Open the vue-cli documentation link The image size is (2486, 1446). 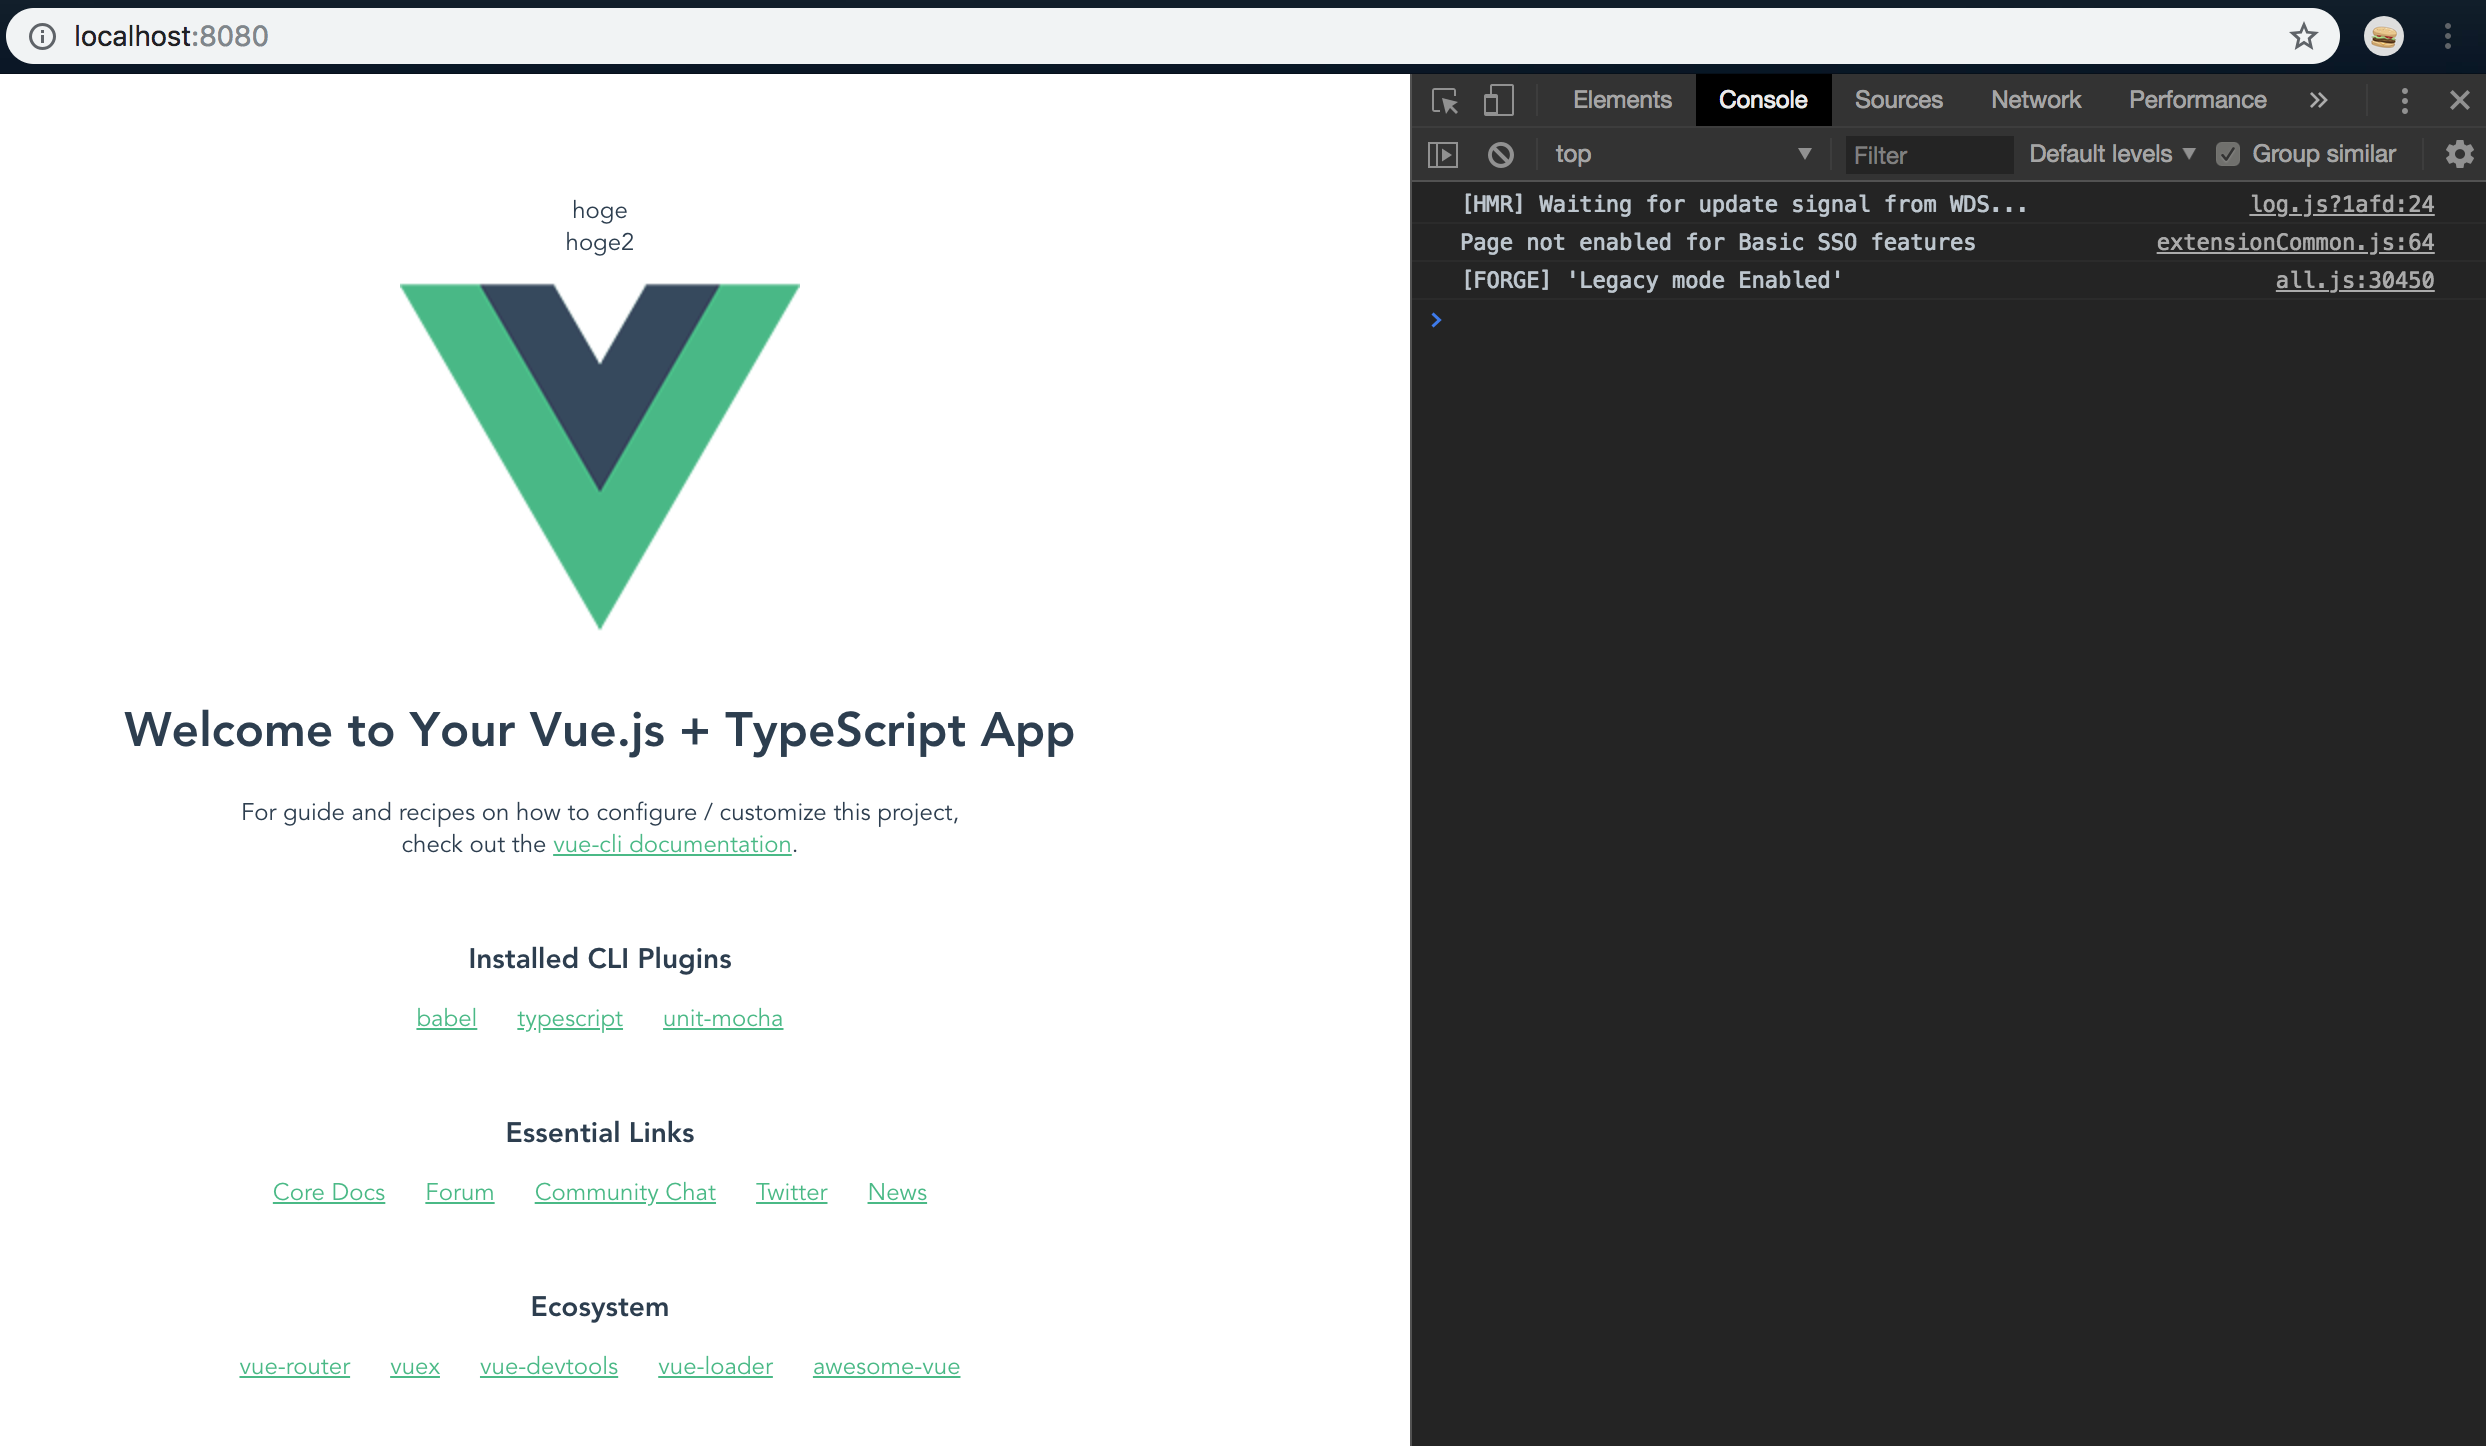click(x=672, y=844)
